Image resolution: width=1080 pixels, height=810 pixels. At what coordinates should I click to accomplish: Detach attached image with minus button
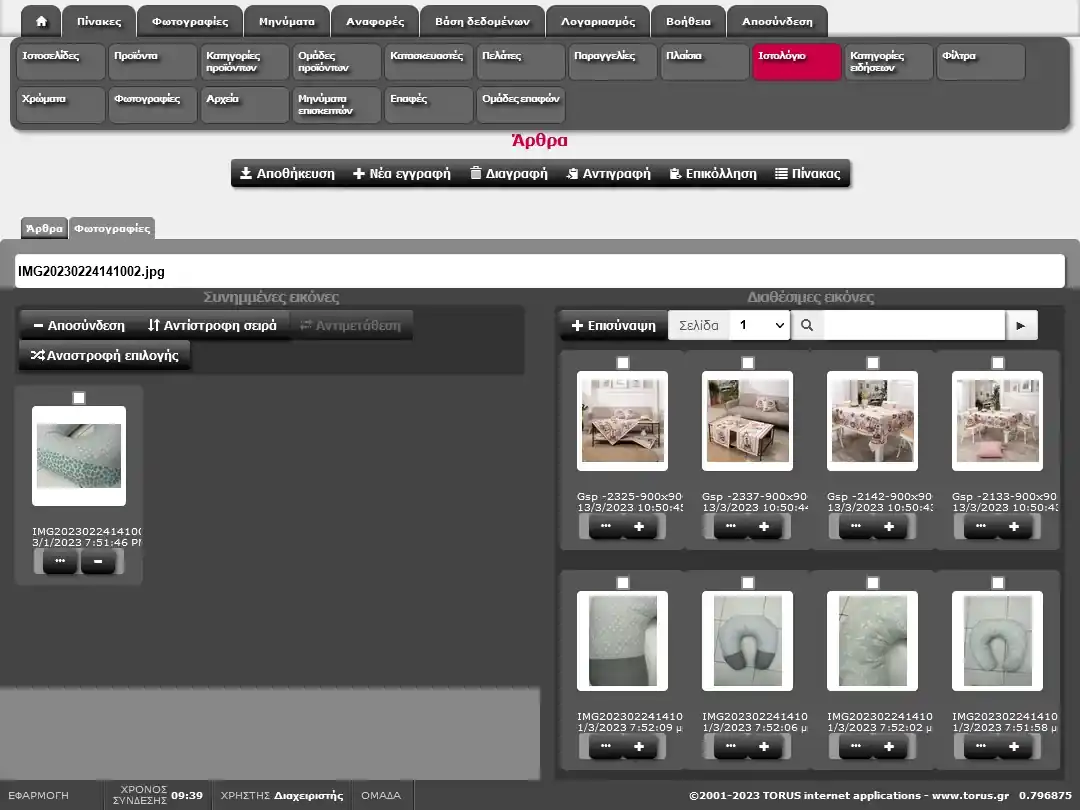98,562
